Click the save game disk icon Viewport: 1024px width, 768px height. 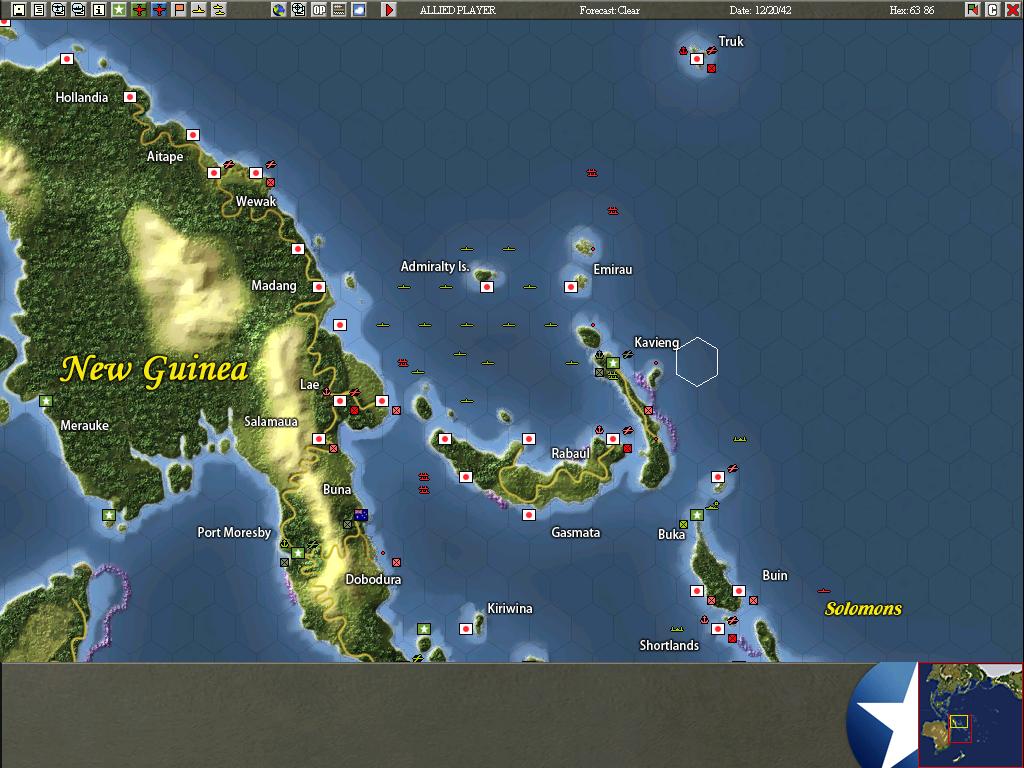click(19, 10)
